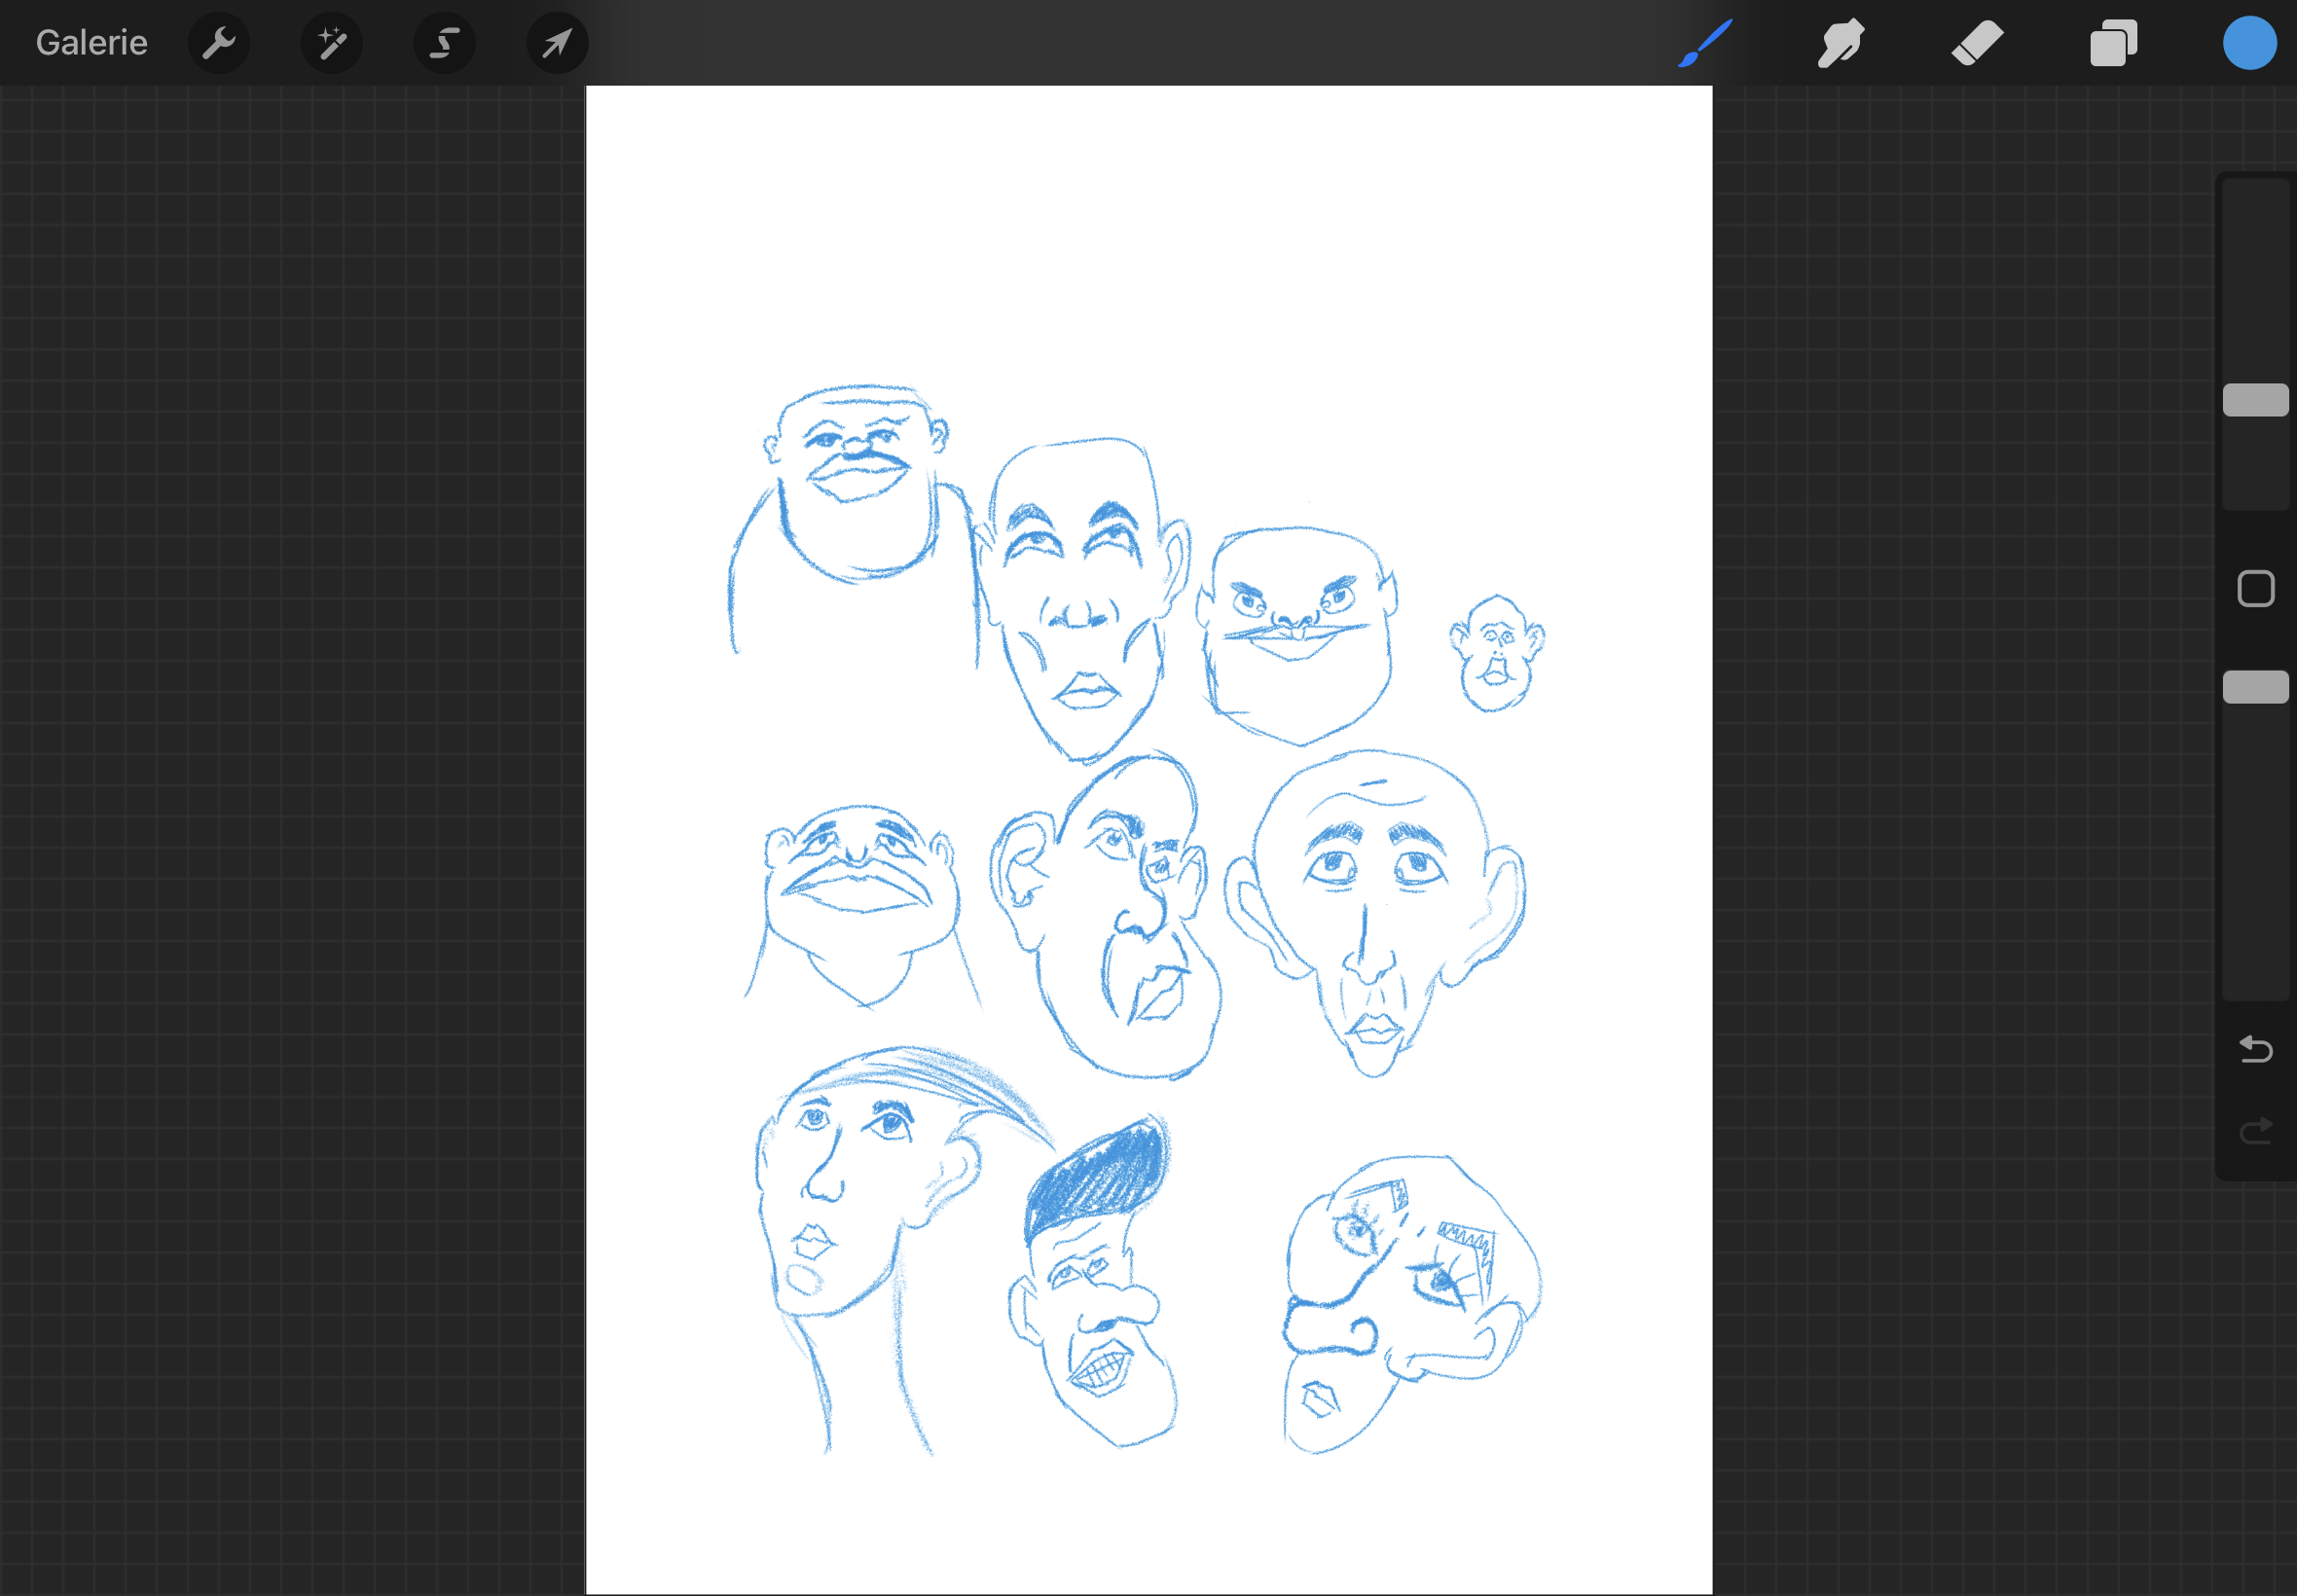Select the Brush paint tool
The width and height of the screenshot is (2297, 1596).
[1704, 43]
